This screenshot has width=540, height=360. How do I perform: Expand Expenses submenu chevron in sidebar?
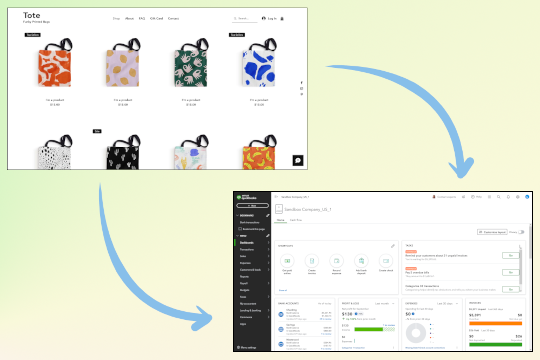pos(268,263)
